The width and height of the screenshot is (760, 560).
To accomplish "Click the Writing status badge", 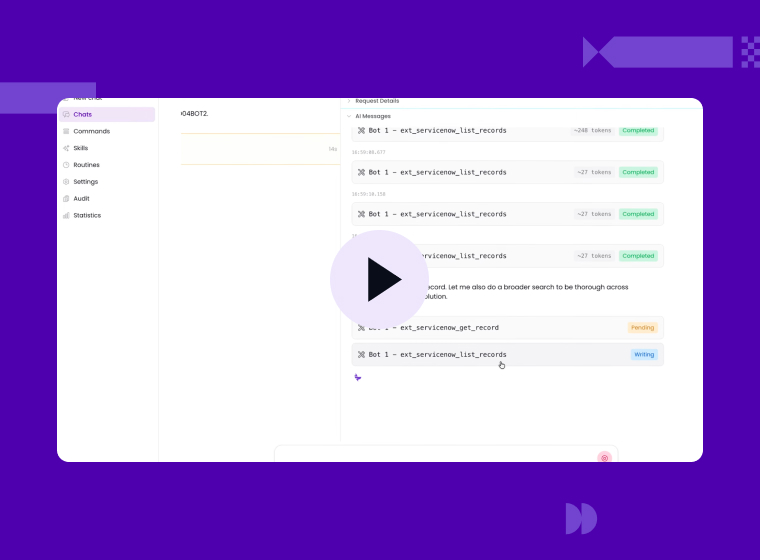I will pos(644,354).
